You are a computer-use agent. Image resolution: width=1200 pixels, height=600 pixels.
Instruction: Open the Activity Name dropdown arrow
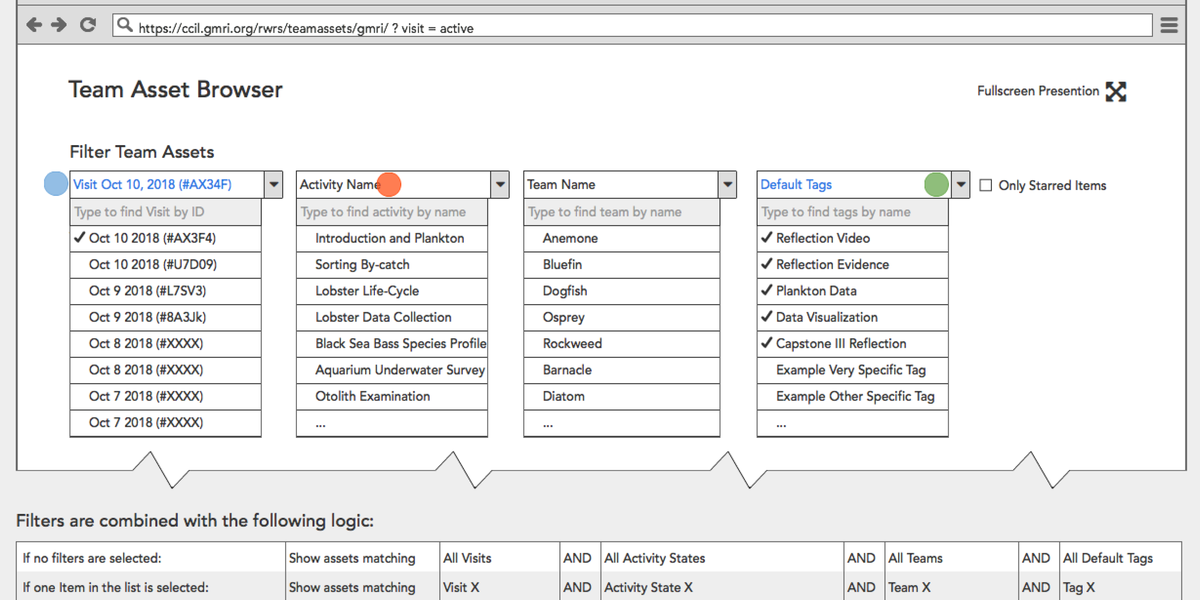(500, 184)
